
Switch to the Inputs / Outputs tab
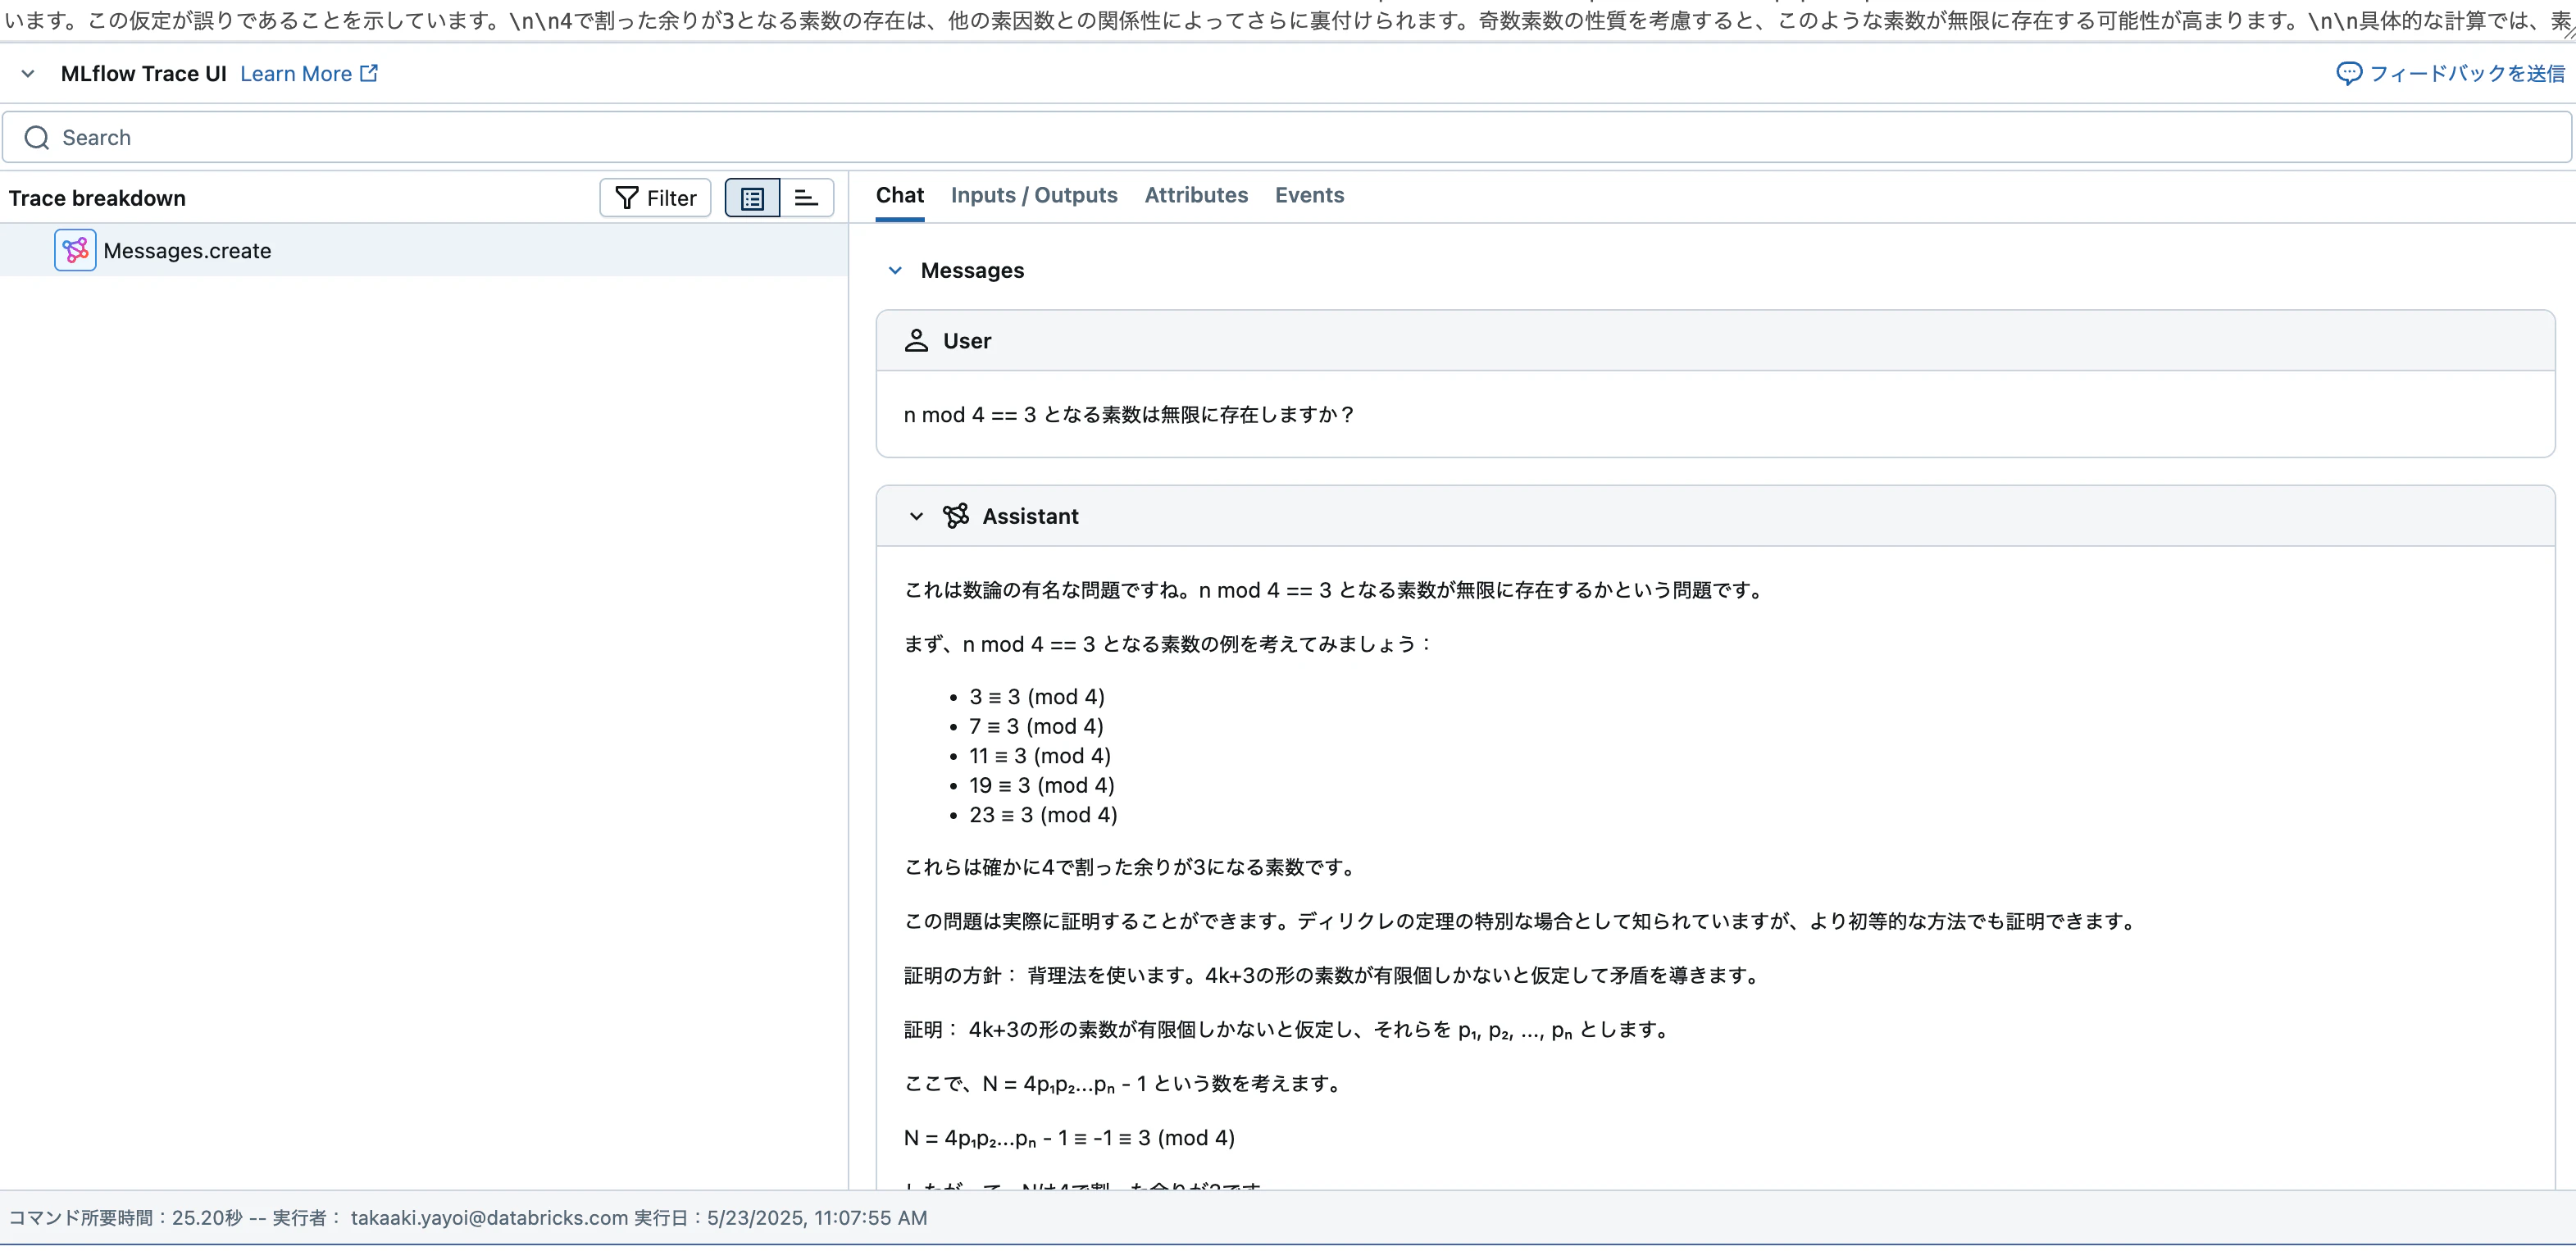1033,196
